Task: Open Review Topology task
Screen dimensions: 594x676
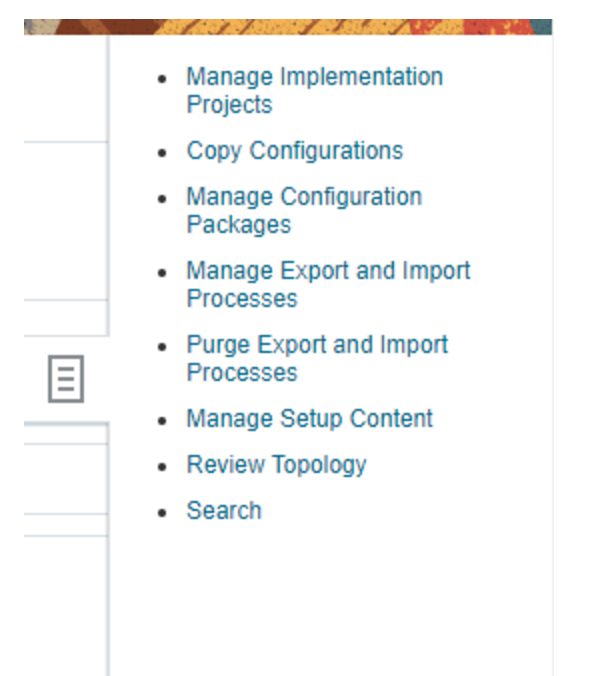Action: tap(276, 465)
